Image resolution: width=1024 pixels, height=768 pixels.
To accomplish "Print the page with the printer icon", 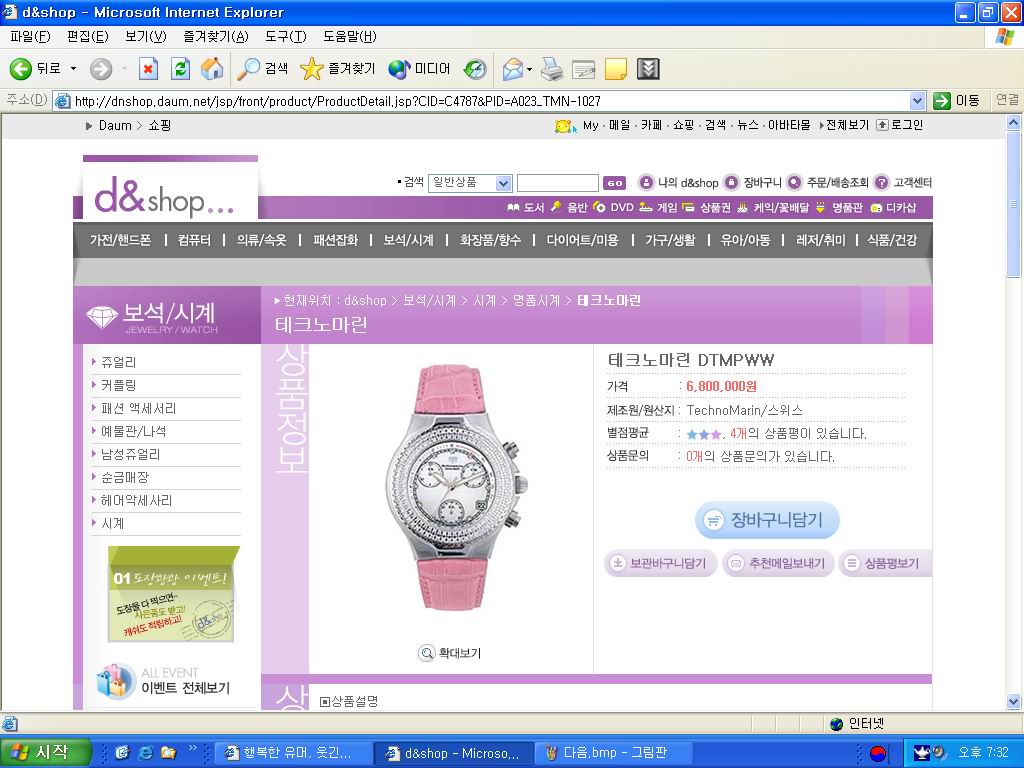I will point(552,69).
